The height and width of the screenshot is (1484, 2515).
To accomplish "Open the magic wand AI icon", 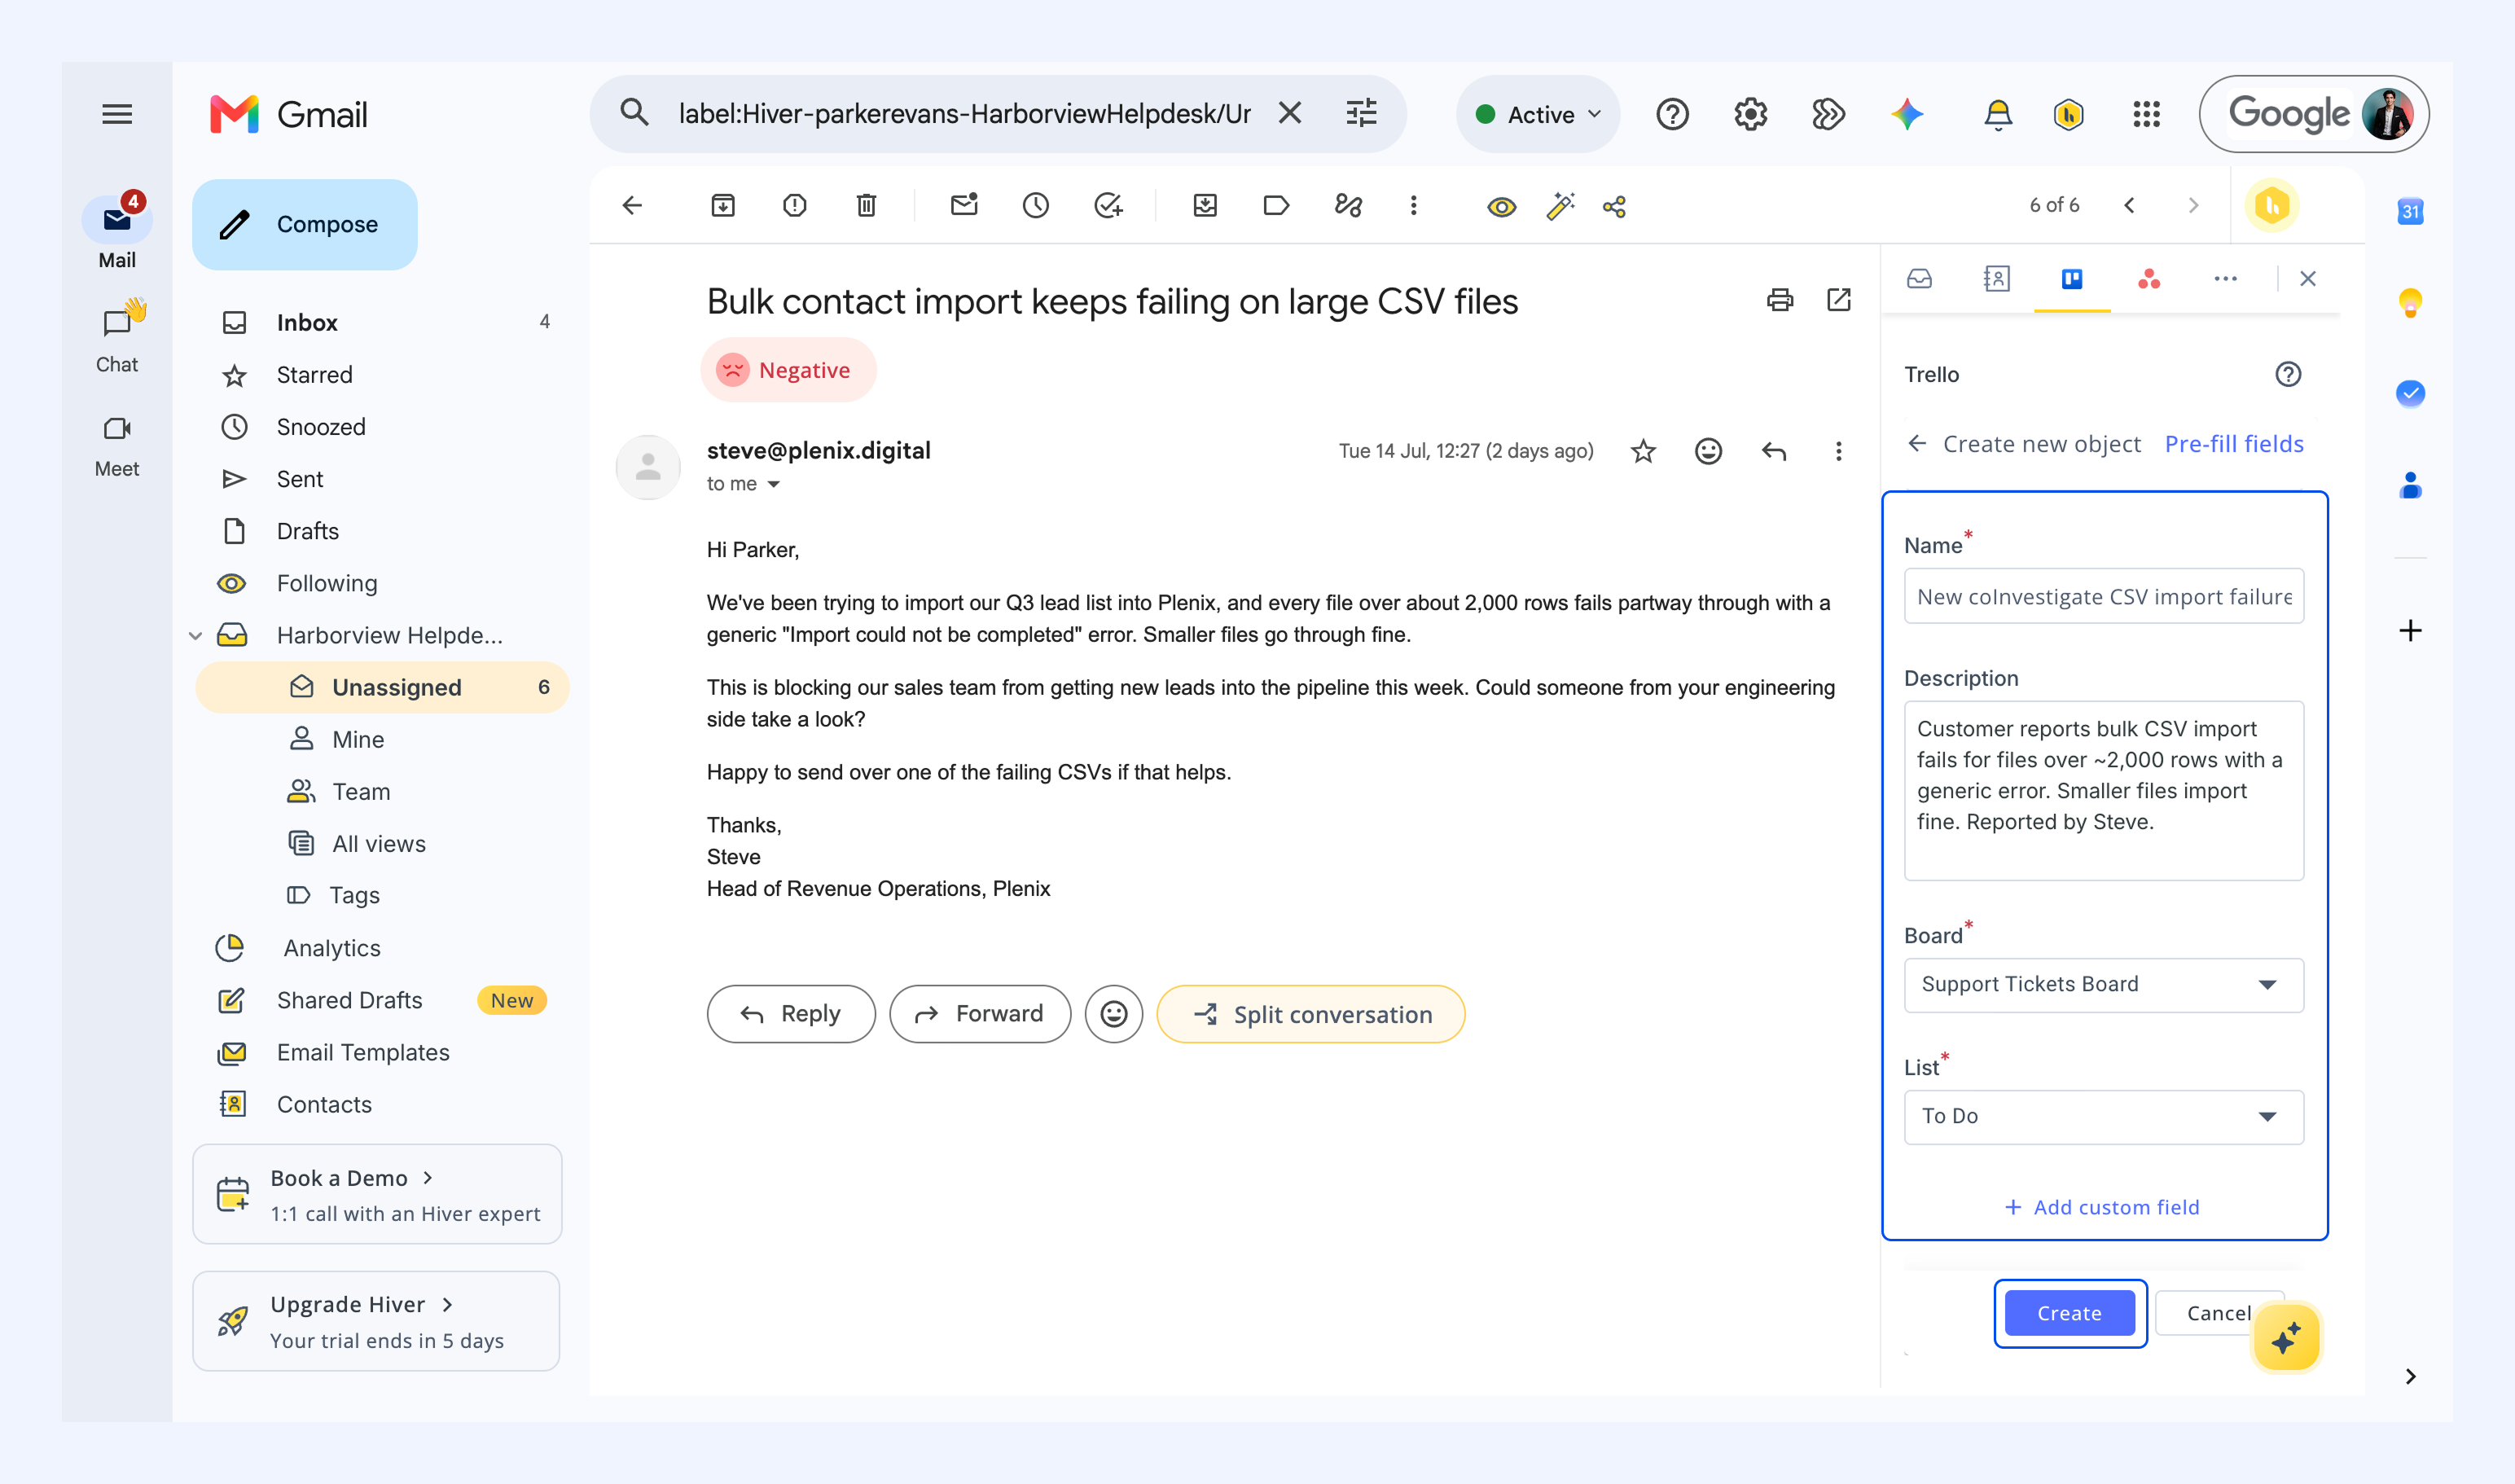I will click(1560, 206).
